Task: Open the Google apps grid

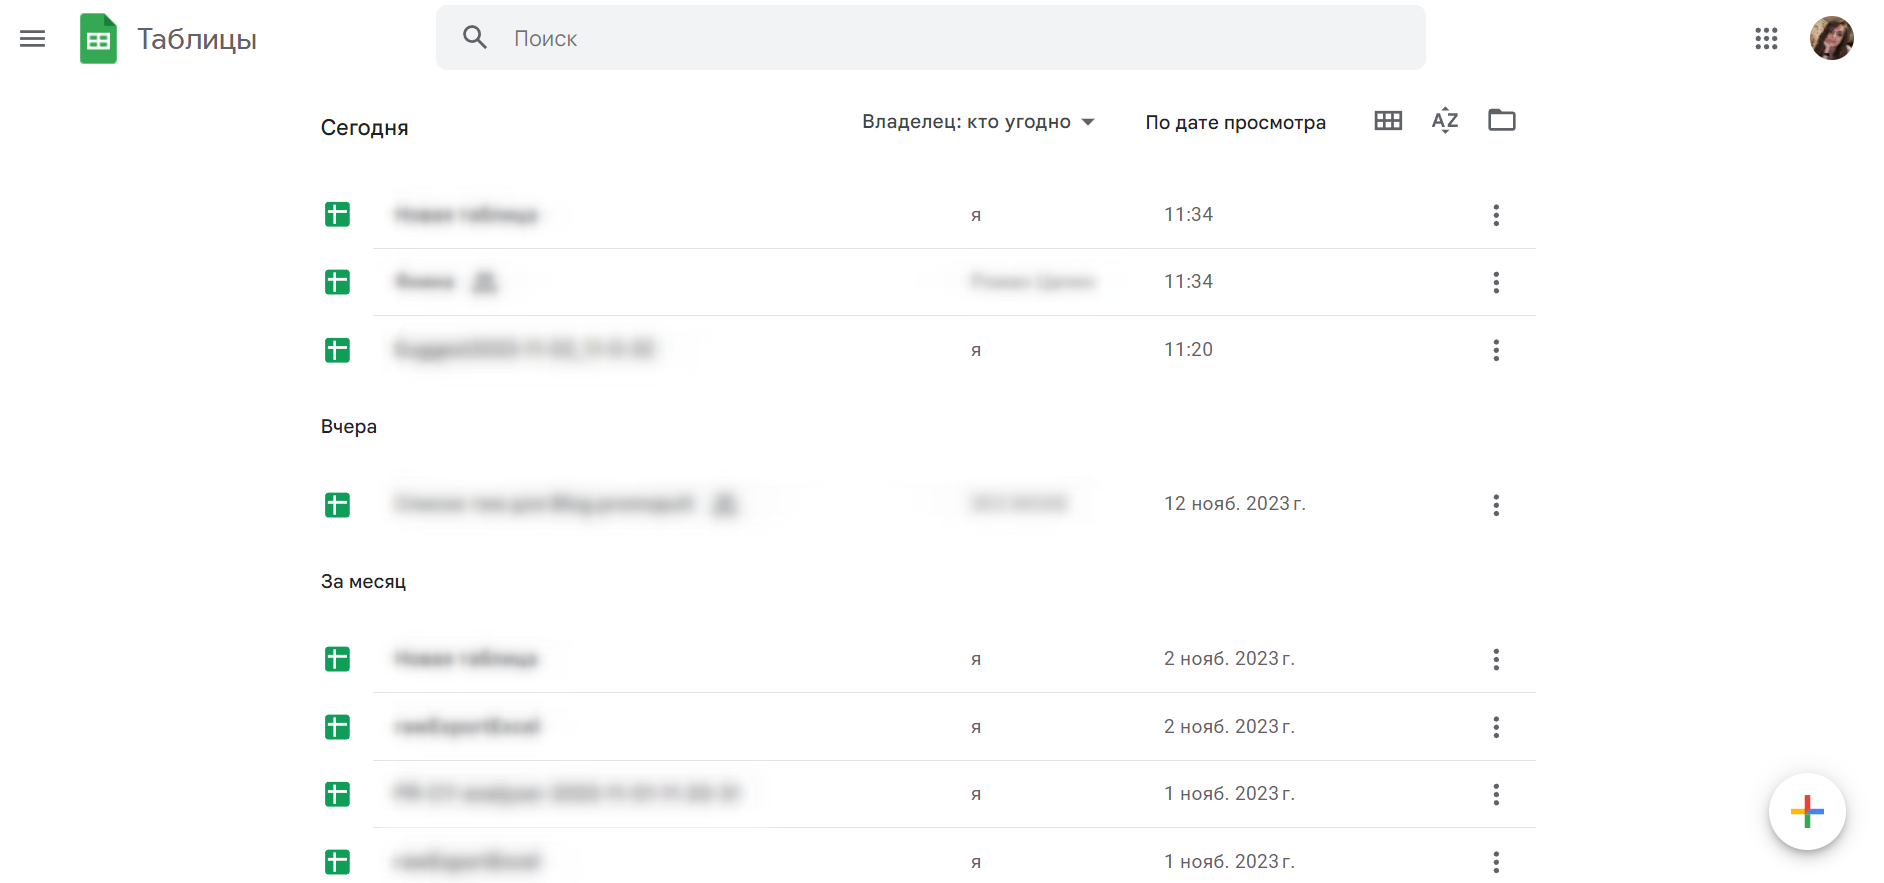Action: pos(1766,39)
